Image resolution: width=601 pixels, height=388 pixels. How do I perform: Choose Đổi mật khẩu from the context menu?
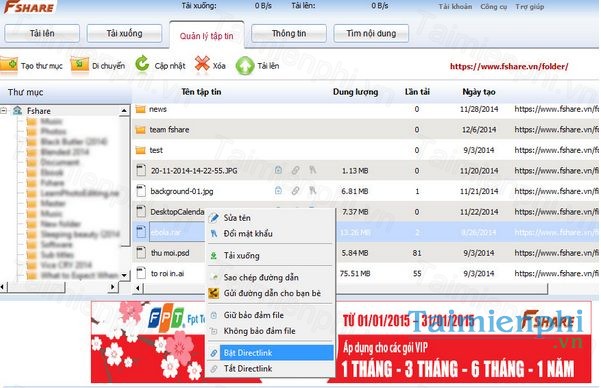click(248, 233)
